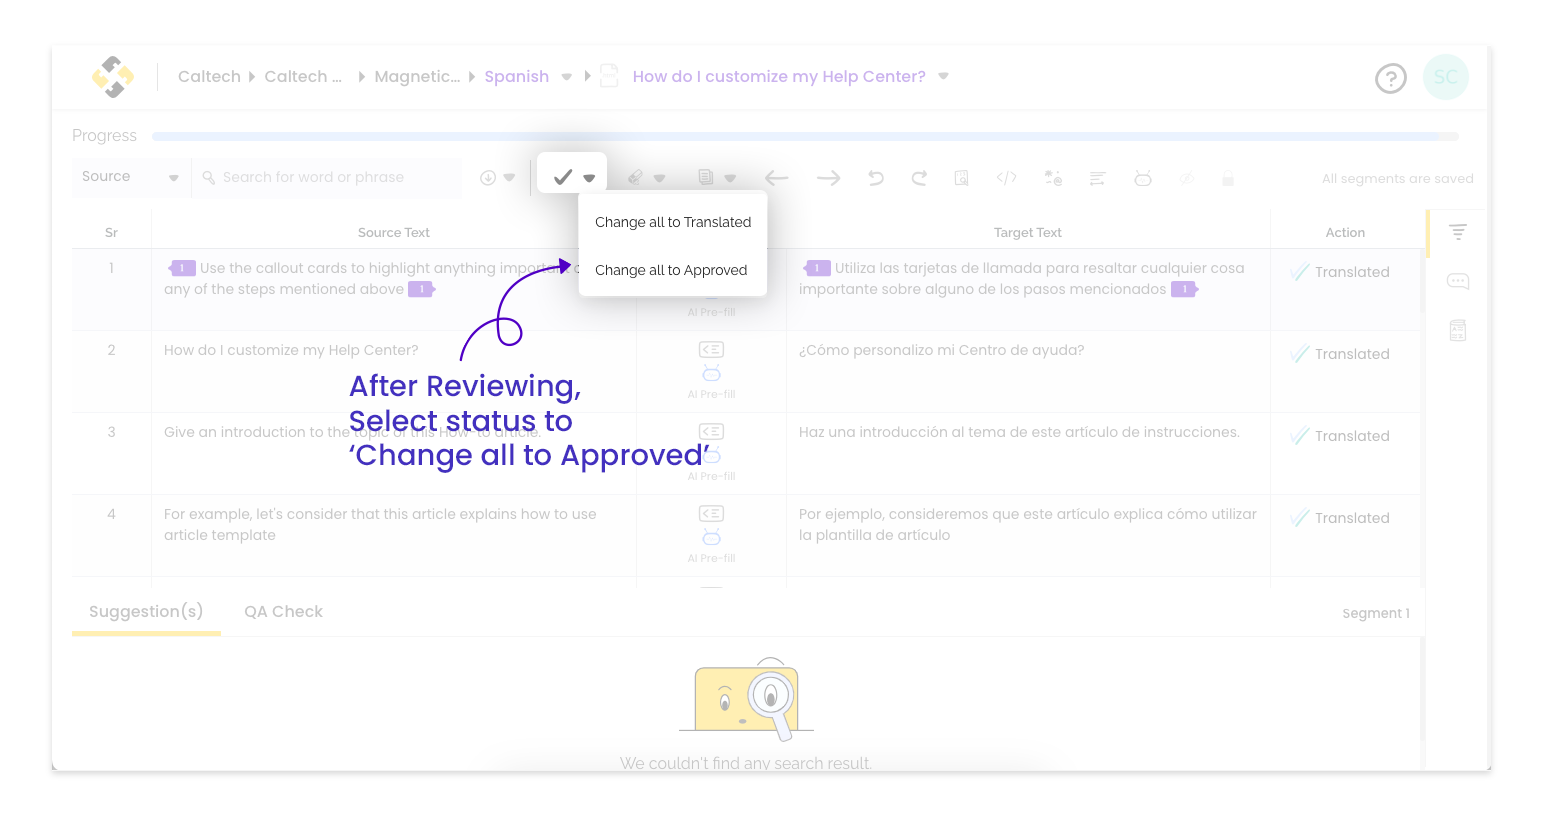Click the redo icon
Image resolution: width=1543 pixels, height=815 pixels.
[919, 178]
